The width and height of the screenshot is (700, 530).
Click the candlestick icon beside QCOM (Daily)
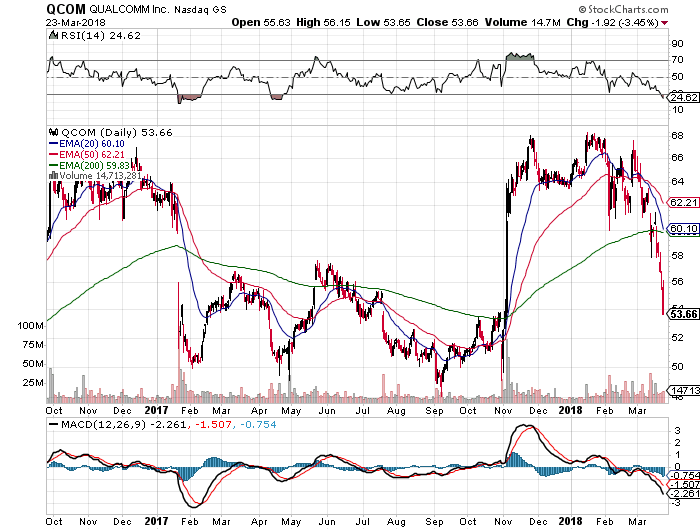[54, 132]
